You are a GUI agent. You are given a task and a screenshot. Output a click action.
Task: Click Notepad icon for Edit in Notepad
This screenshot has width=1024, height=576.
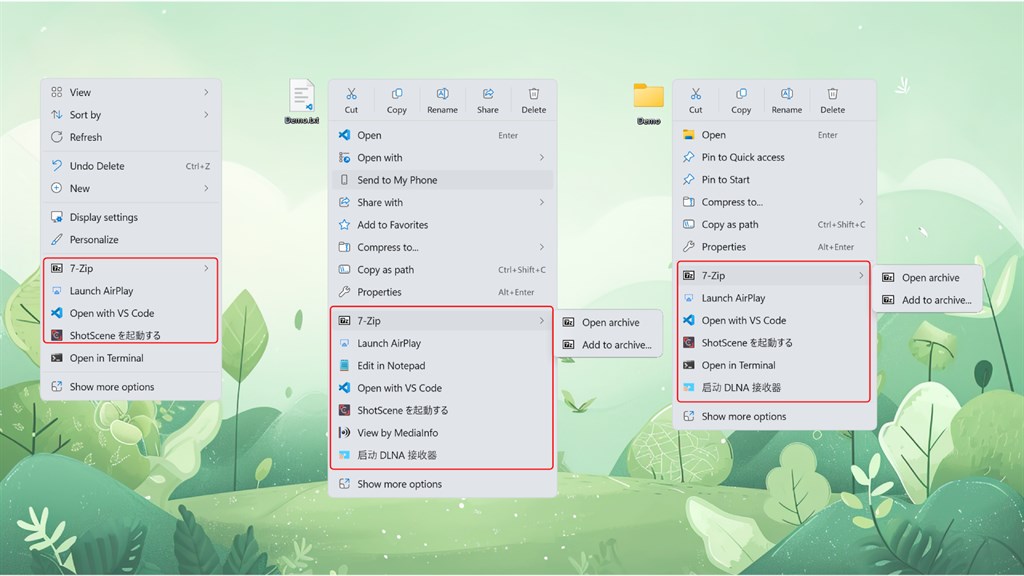tap(344, 366)
